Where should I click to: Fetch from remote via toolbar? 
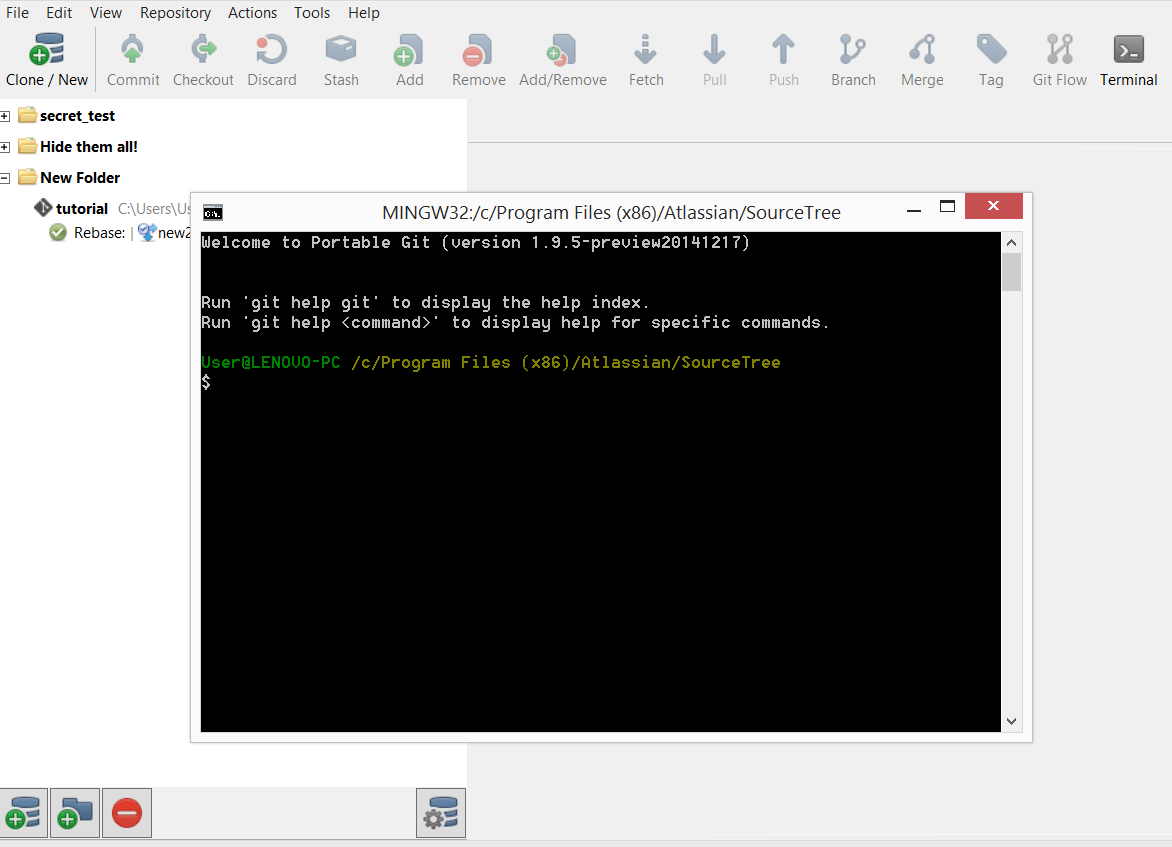point(646,61)
